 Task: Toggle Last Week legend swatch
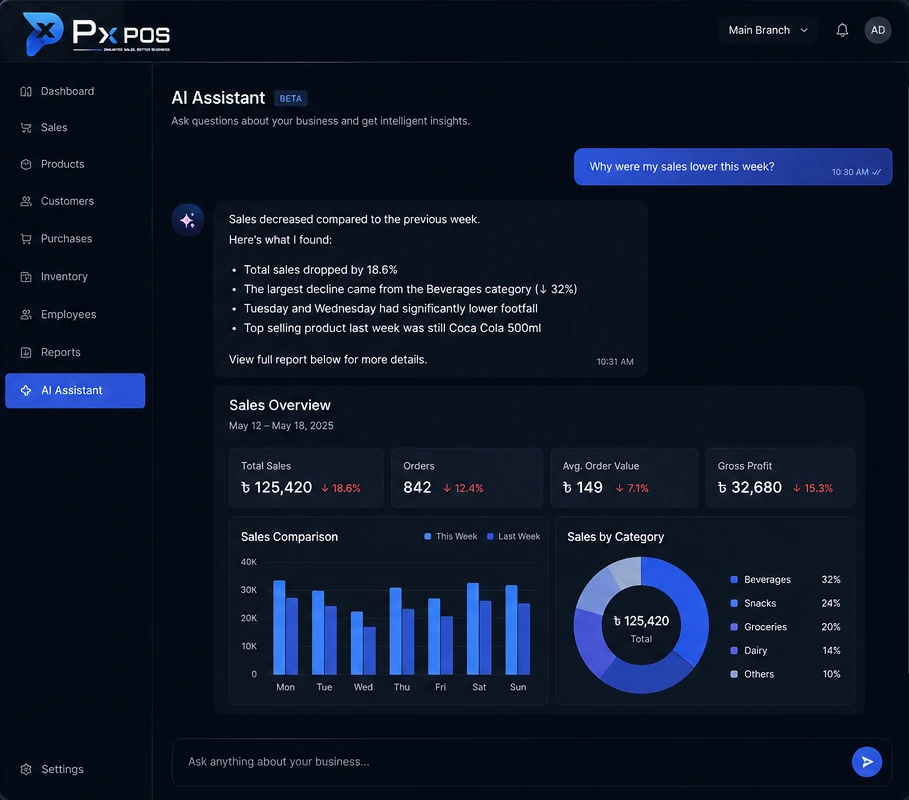coord(490,536)
